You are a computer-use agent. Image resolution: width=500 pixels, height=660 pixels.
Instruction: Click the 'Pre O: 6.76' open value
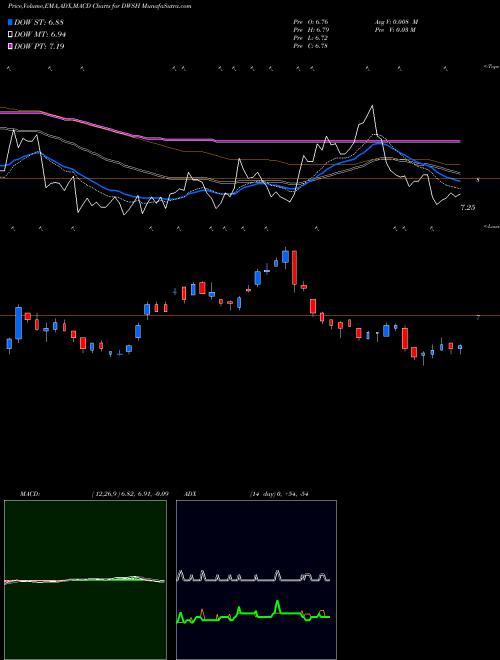coord(311,22)
